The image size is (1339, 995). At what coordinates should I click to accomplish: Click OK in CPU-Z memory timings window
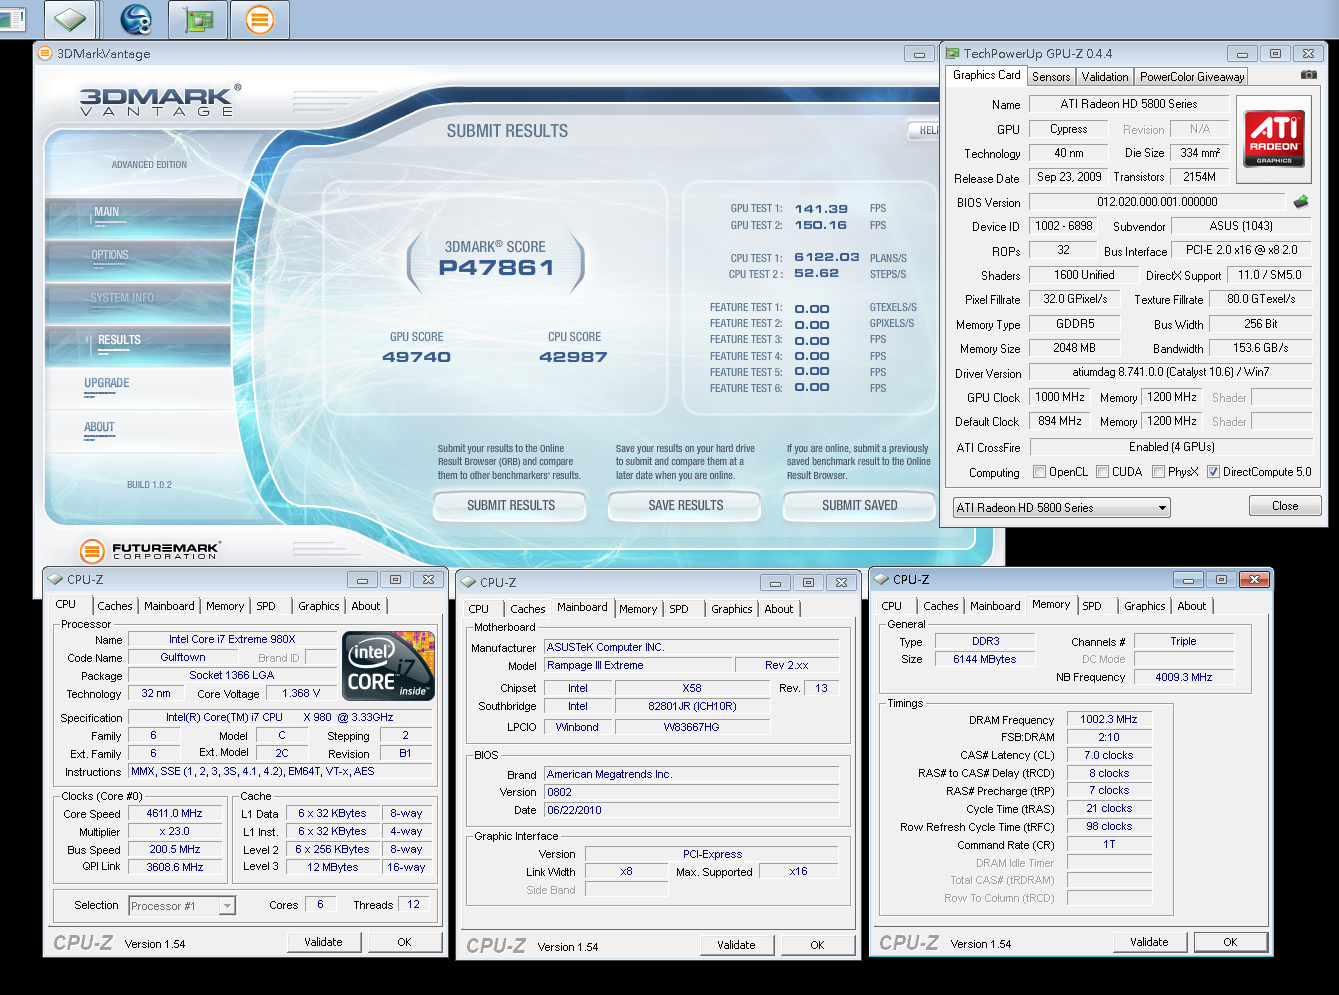click(1230, 942)
